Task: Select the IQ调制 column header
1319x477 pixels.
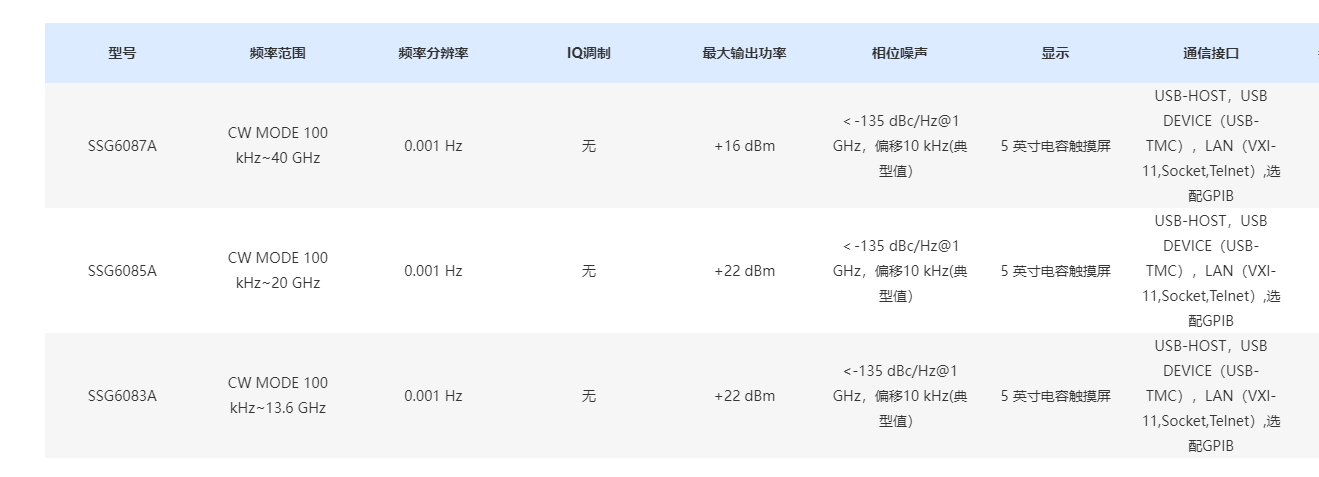Action: 588,53
